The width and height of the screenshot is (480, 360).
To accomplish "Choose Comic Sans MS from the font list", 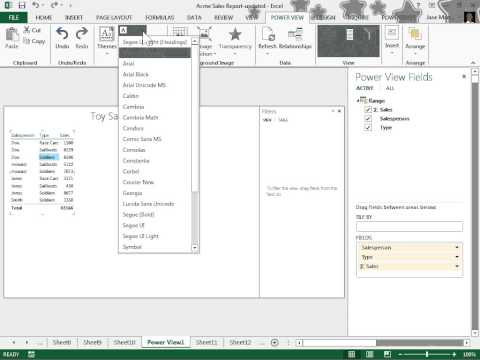I will pos(155,139).
